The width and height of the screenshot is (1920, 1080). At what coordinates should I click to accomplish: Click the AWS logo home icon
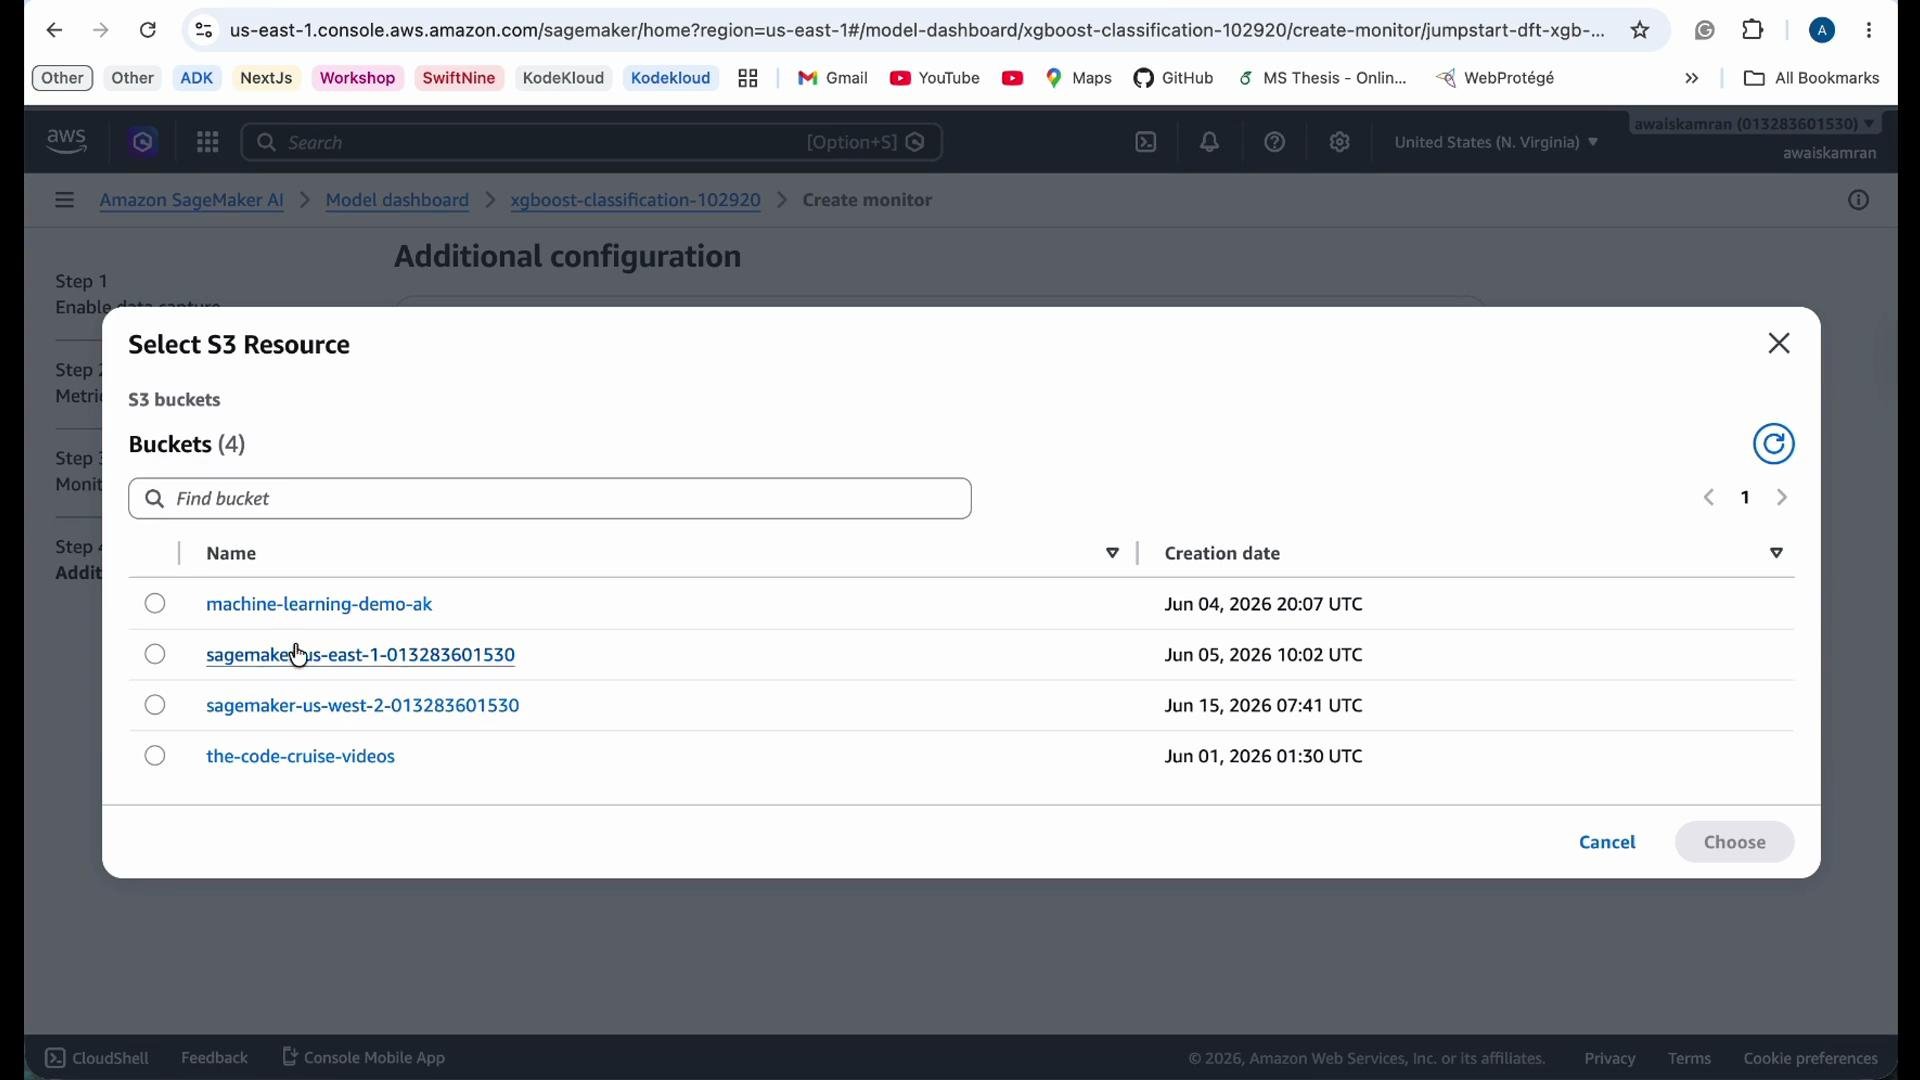[x=67, y=143]
